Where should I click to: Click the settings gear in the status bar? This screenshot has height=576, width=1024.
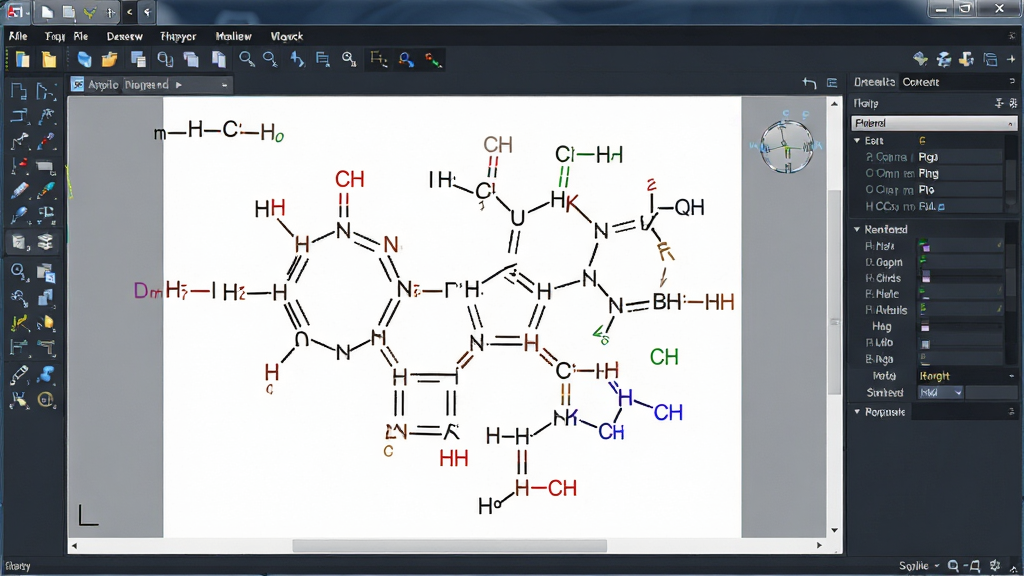point(995,566)
